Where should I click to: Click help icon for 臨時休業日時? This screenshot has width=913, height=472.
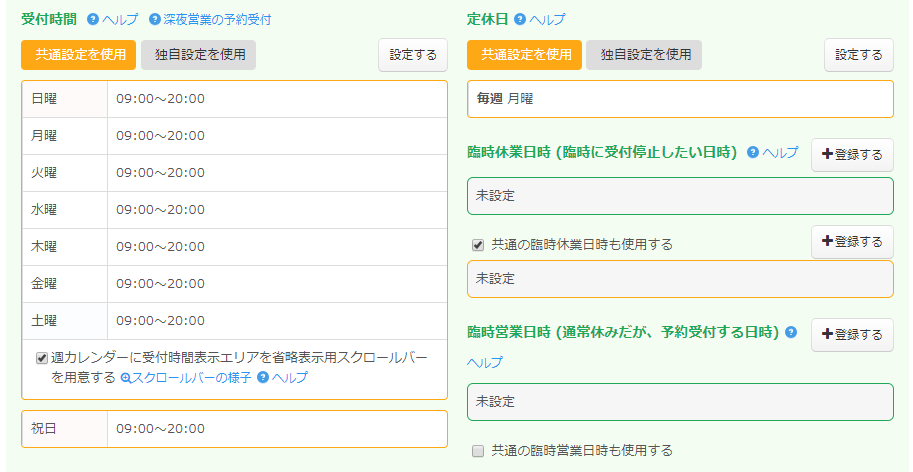point(753,152)
